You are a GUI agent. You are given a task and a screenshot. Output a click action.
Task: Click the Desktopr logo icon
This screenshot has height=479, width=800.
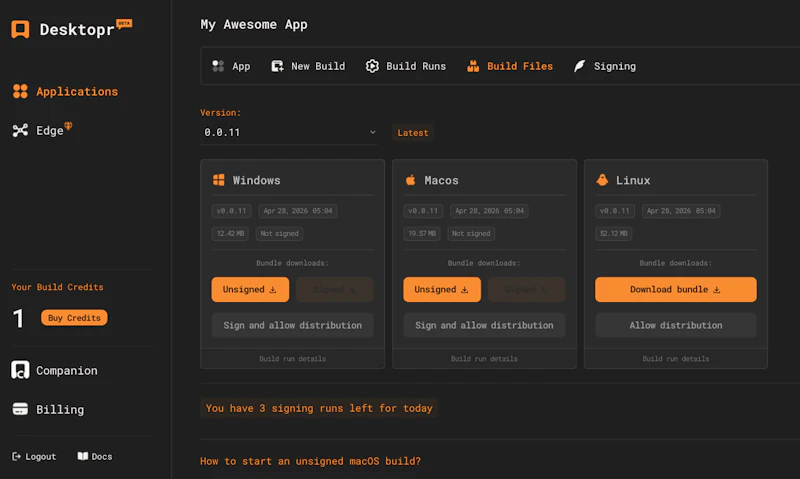pos(20,30)
